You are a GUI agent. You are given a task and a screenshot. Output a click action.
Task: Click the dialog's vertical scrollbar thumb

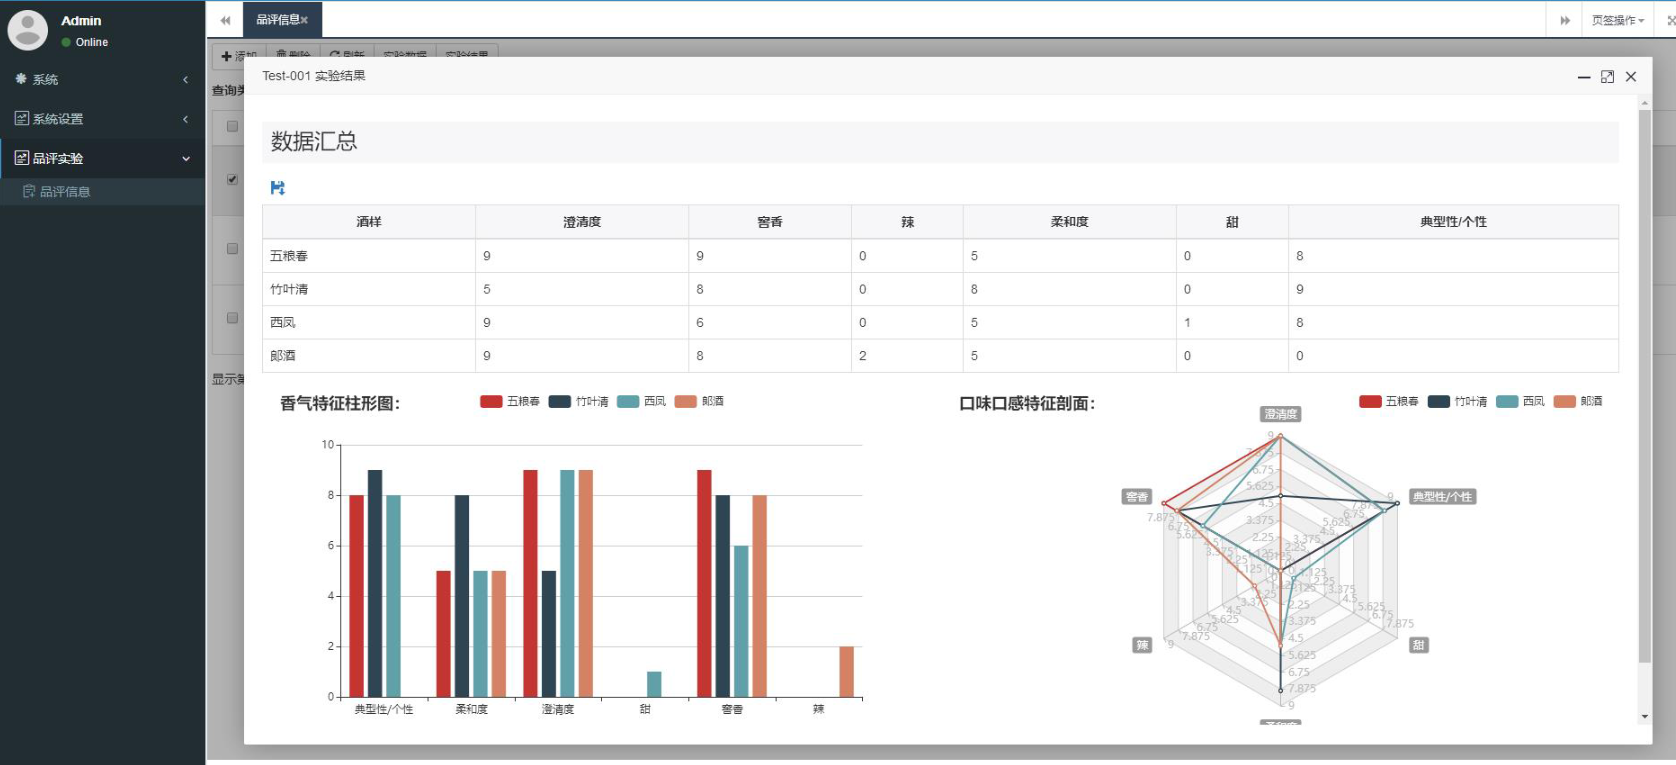(1645, 386)
